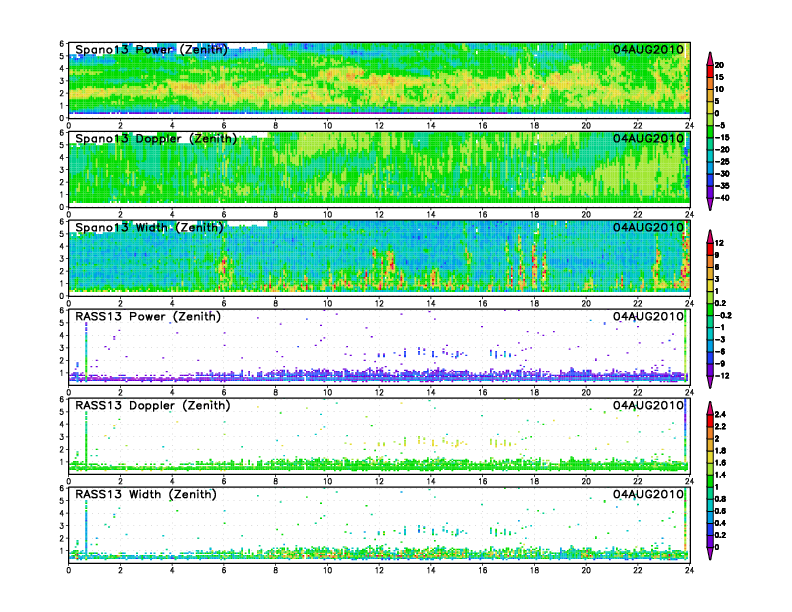Click the 12 label on the middle colorbar
This screenshot has height=612, width=792.
click(x=719, y=243)
